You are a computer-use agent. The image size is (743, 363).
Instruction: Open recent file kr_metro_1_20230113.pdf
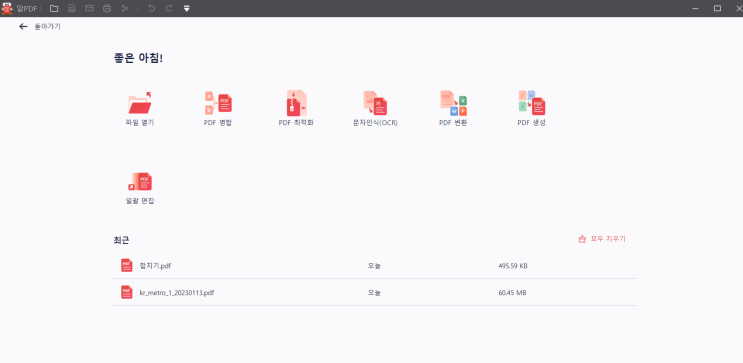[177, 293]
